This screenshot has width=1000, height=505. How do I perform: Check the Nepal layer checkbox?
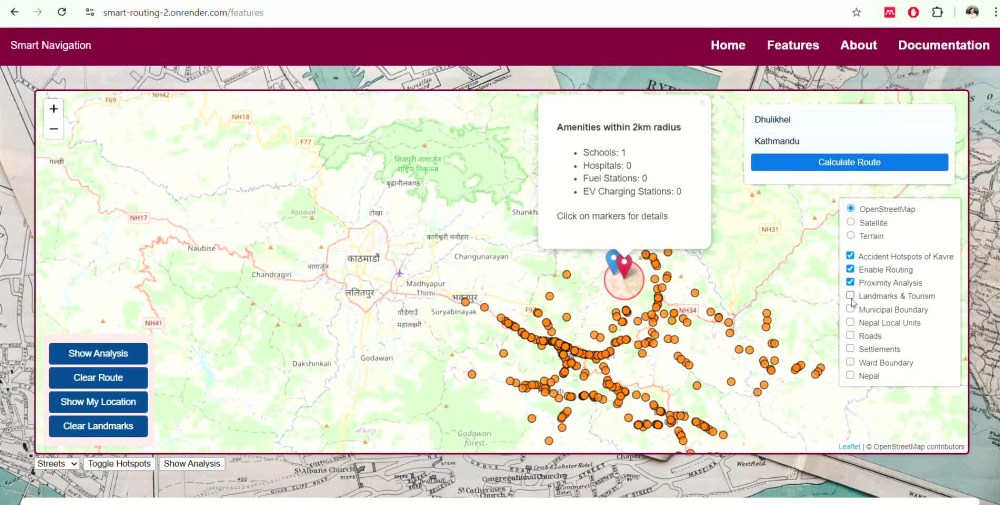coord(850,375)
